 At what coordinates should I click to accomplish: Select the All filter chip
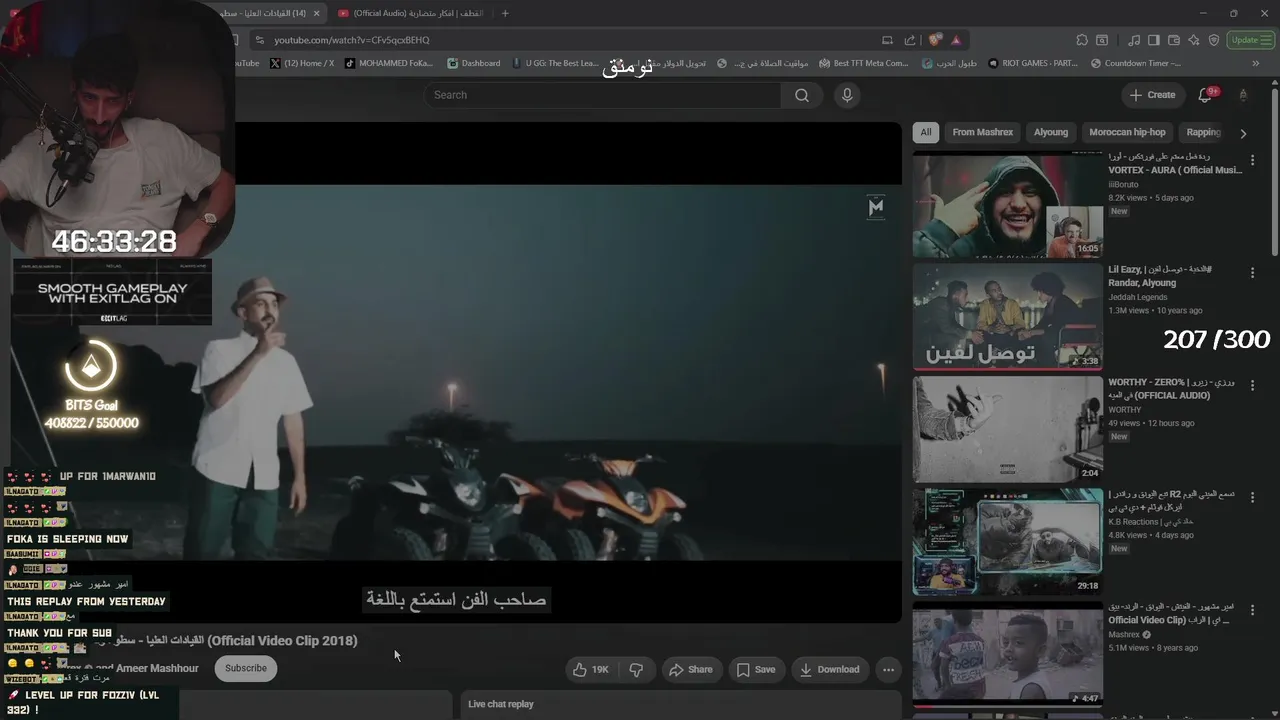[926, 132]
